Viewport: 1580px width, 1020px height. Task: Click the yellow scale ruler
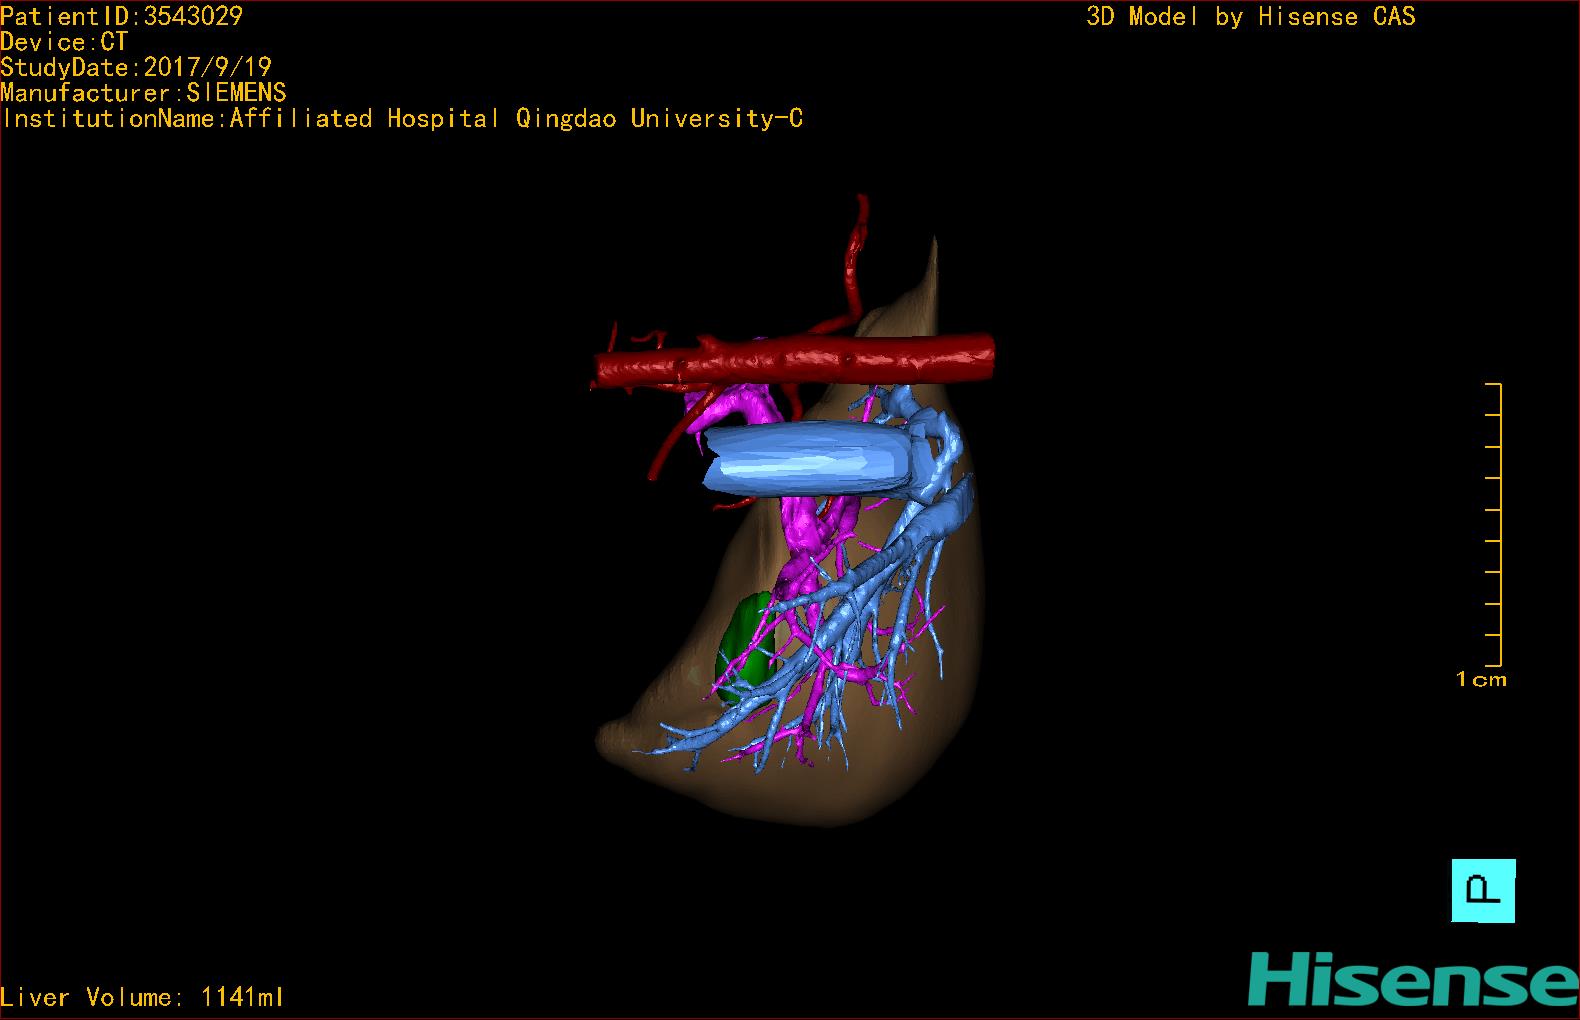pos(1494,524)
